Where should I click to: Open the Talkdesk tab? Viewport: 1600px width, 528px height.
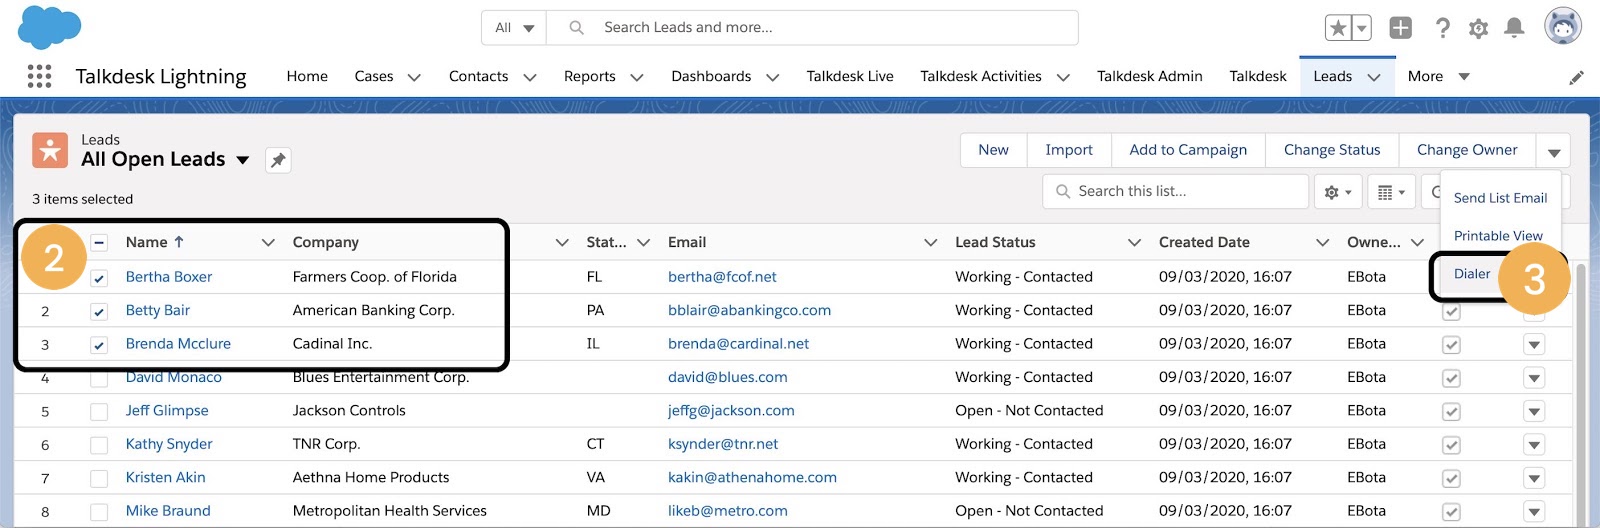click(x=1258, y=76)
